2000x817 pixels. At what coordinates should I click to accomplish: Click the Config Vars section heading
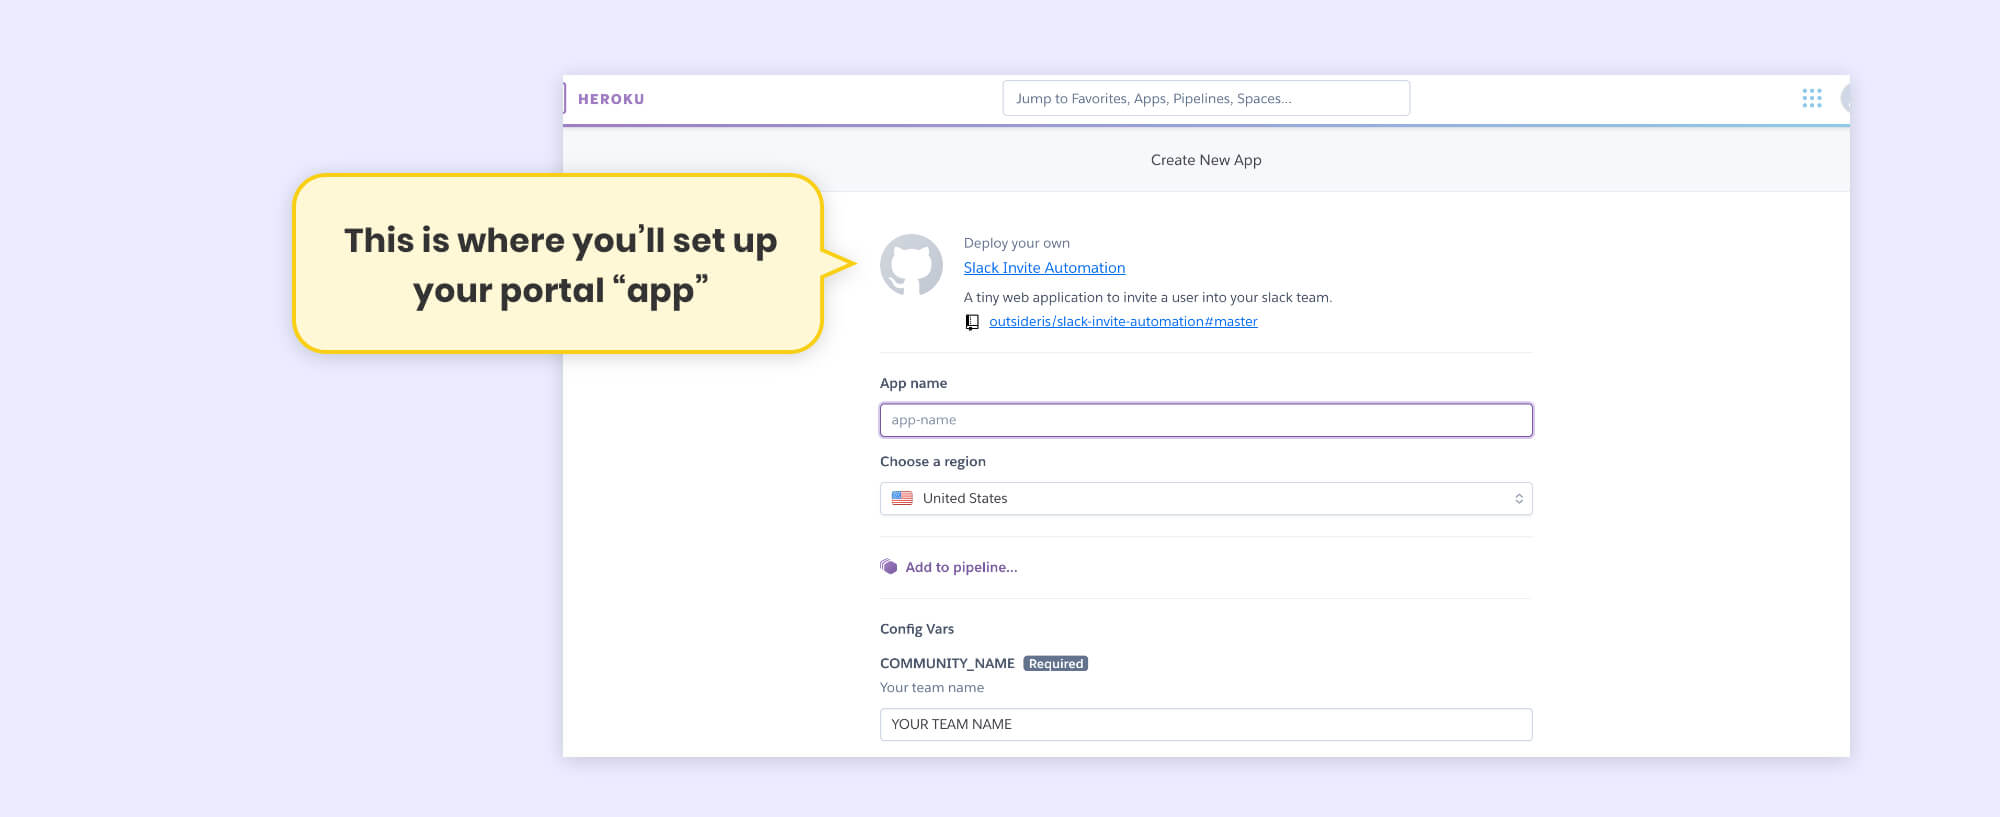point(916,629)
